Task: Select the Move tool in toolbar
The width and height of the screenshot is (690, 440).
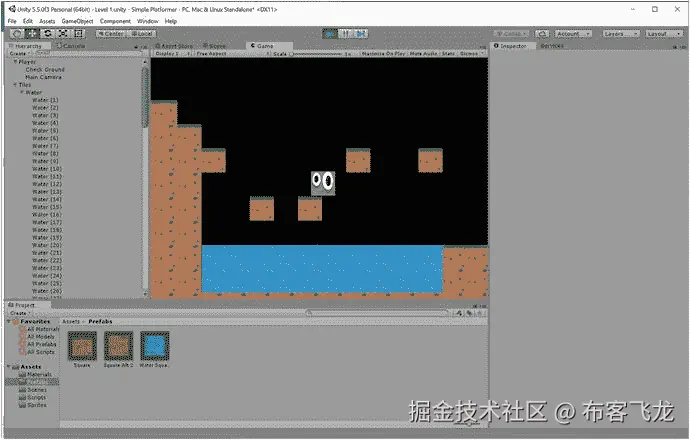Action: tap(33, 33)
